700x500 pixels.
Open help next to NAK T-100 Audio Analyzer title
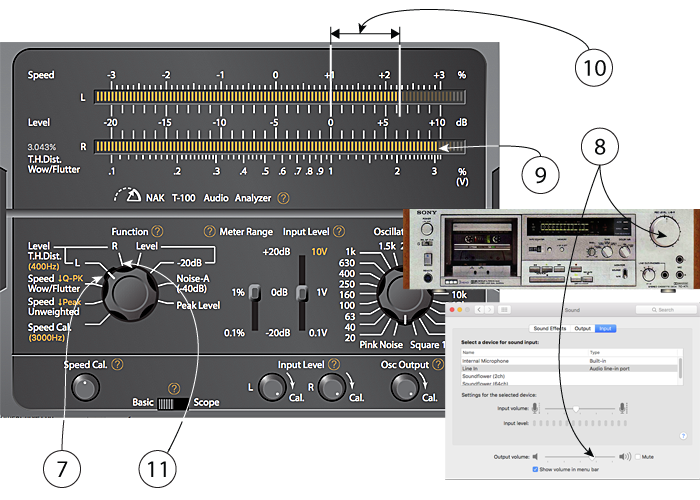point(283,198)
